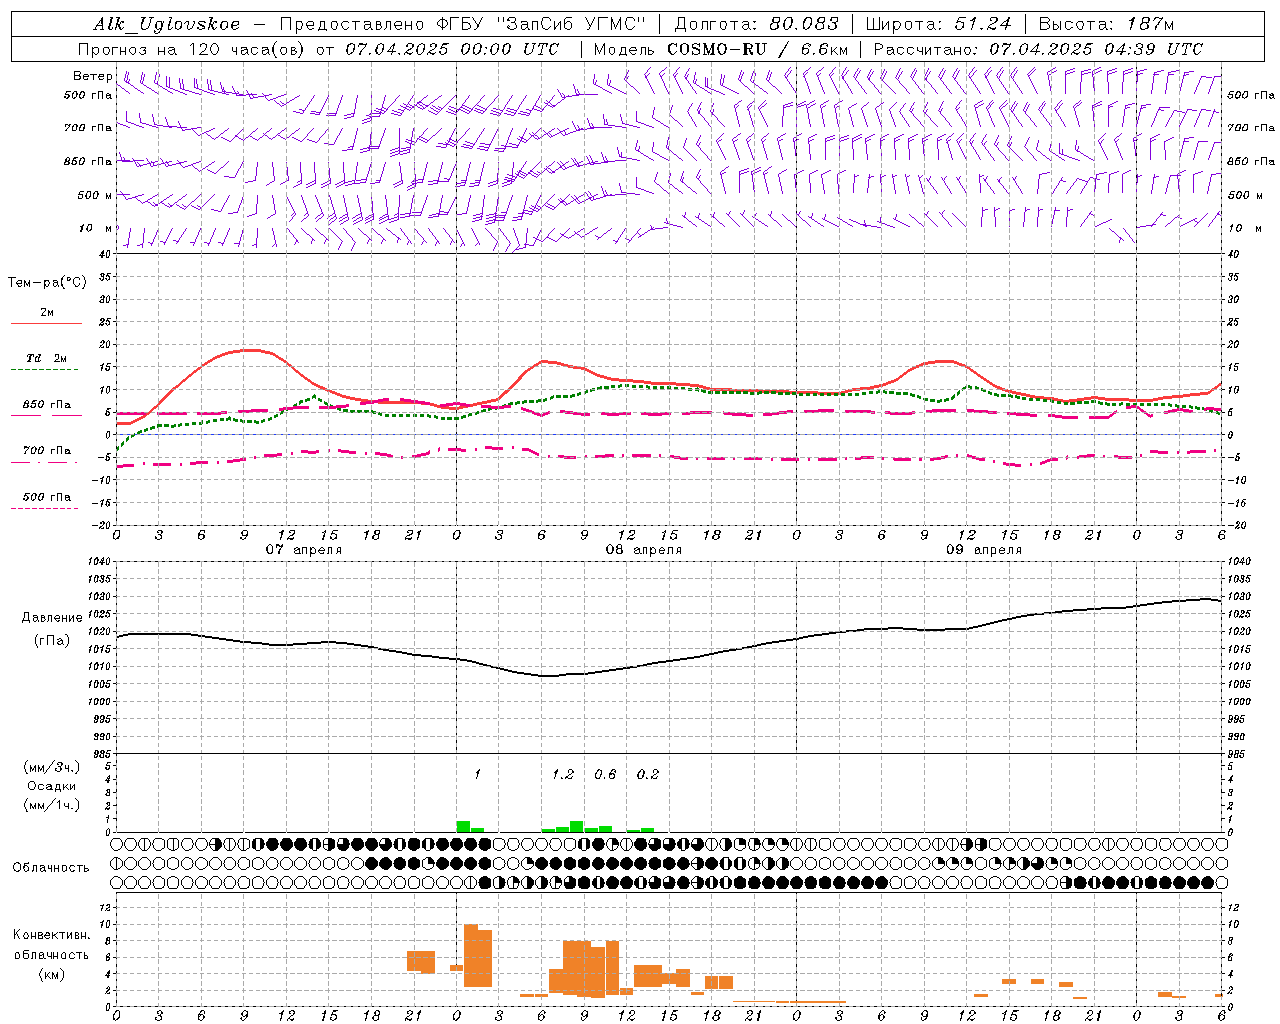Click the station name Alk_Uglovskoe
Image resolution: width=1280 pixels, height=1024 pixels.
(167, 24)
